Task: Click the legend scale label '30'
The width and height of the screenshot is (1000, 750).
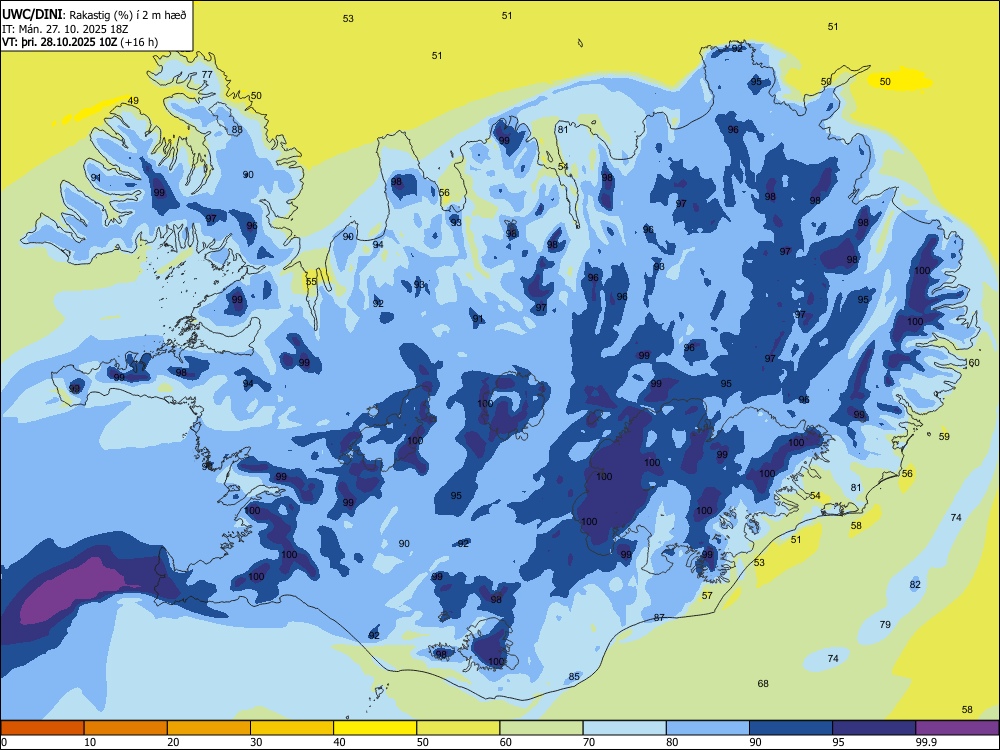Action: tap(256, 742)
